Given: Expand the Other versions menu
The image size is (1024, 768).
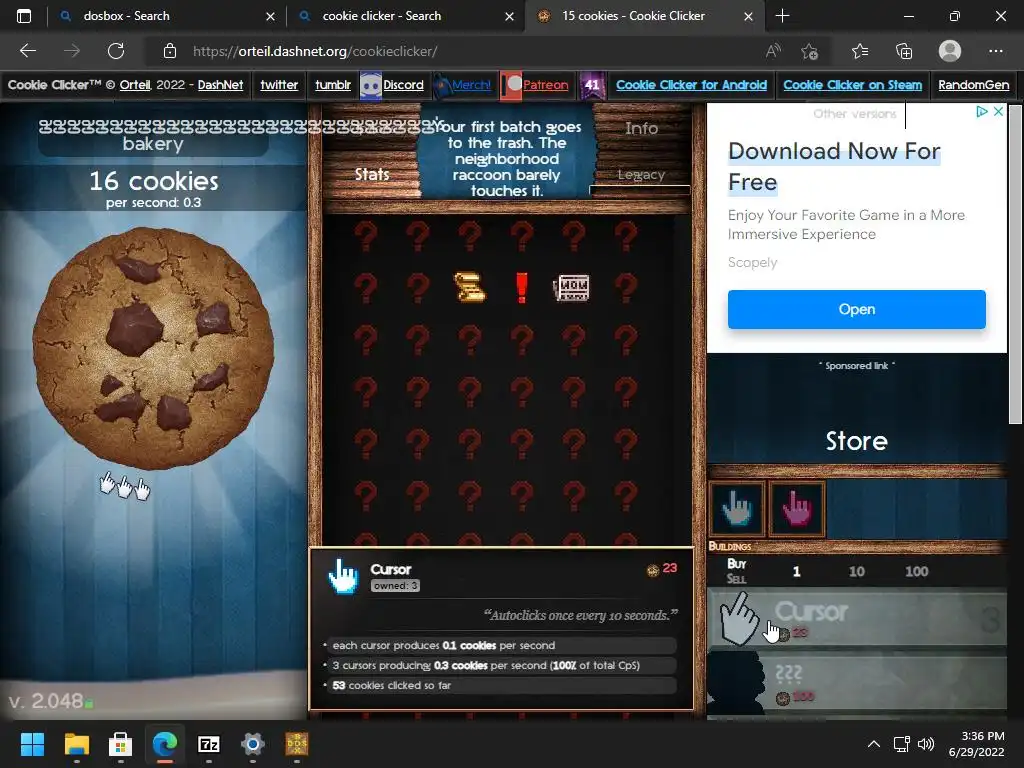Looking at the screenshot, I should tap(855, 114).
